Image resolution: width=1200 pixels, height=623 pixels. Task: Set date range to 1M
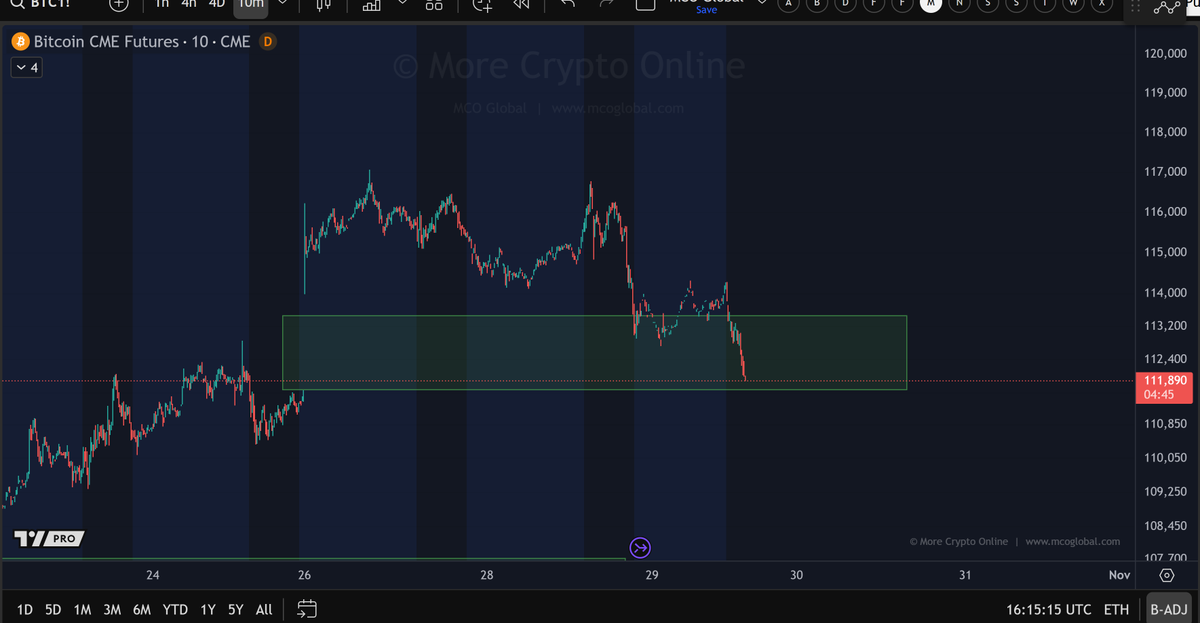point(82,609)
